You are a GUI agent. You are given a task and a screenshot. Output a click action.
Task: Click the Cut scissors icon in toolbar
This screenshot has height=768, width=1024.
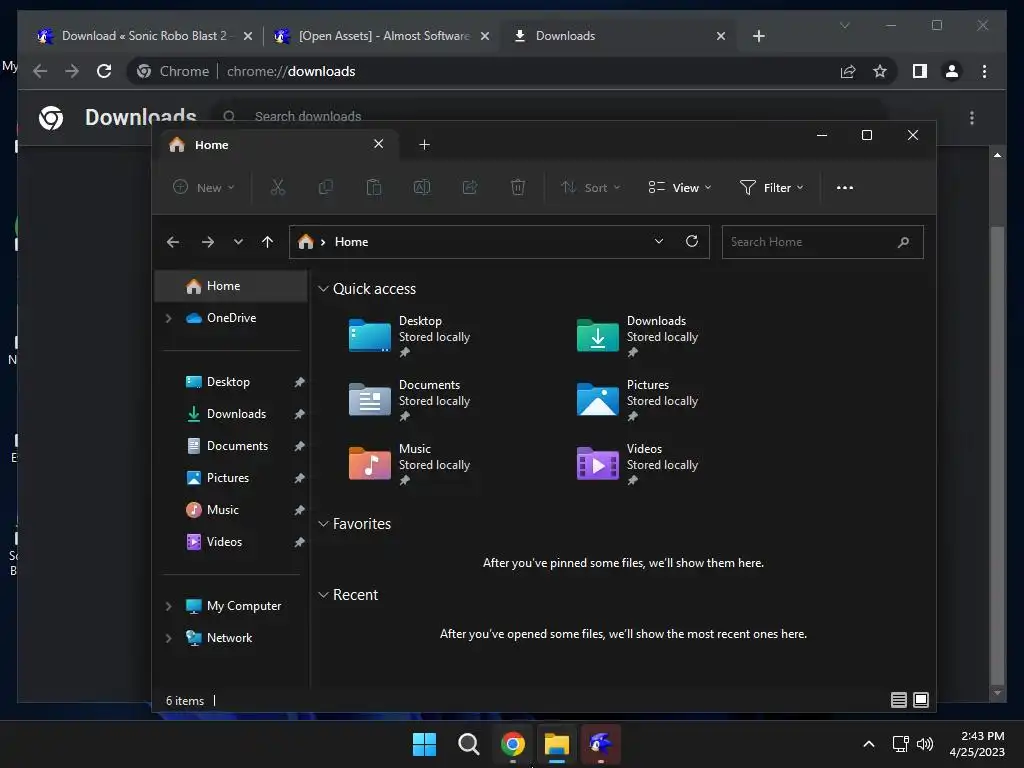[x=278, y=187]
